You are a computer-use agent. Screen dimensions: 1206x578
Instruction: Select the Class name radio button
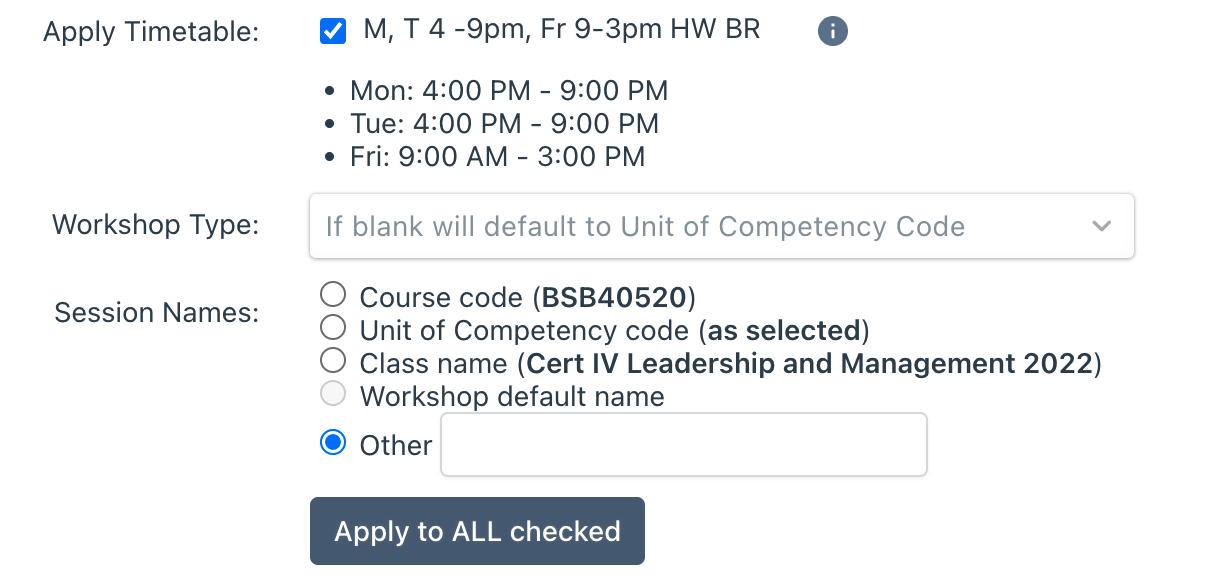333,360
